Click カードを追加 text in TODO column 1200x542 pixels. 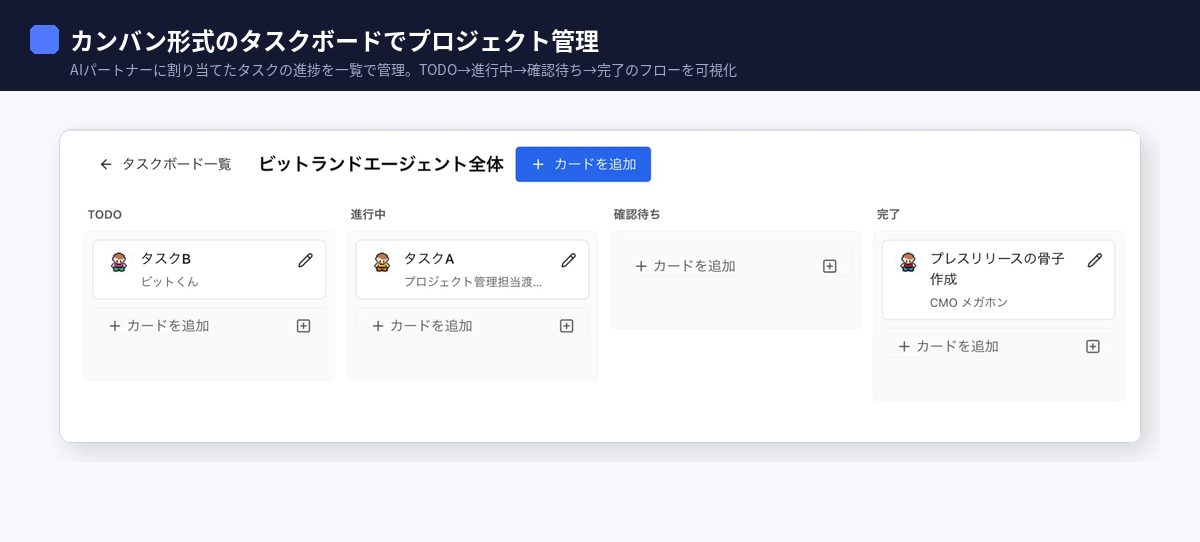click(x=167, y=326)
